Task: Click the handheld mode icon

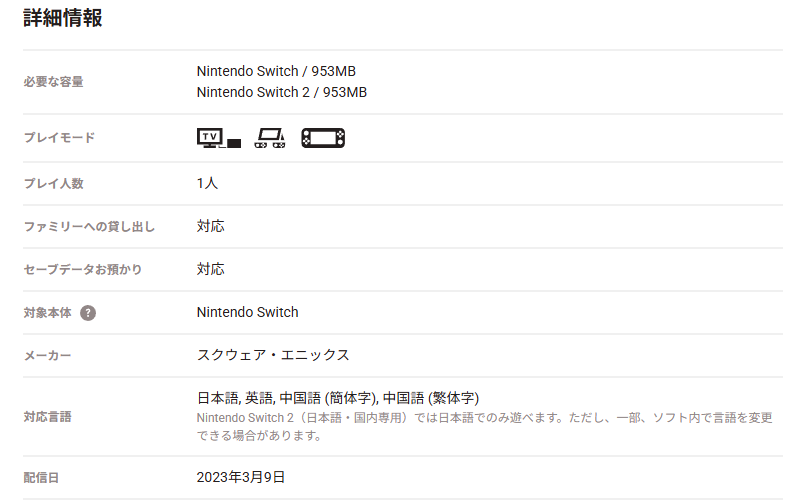Action: (323, 138)
